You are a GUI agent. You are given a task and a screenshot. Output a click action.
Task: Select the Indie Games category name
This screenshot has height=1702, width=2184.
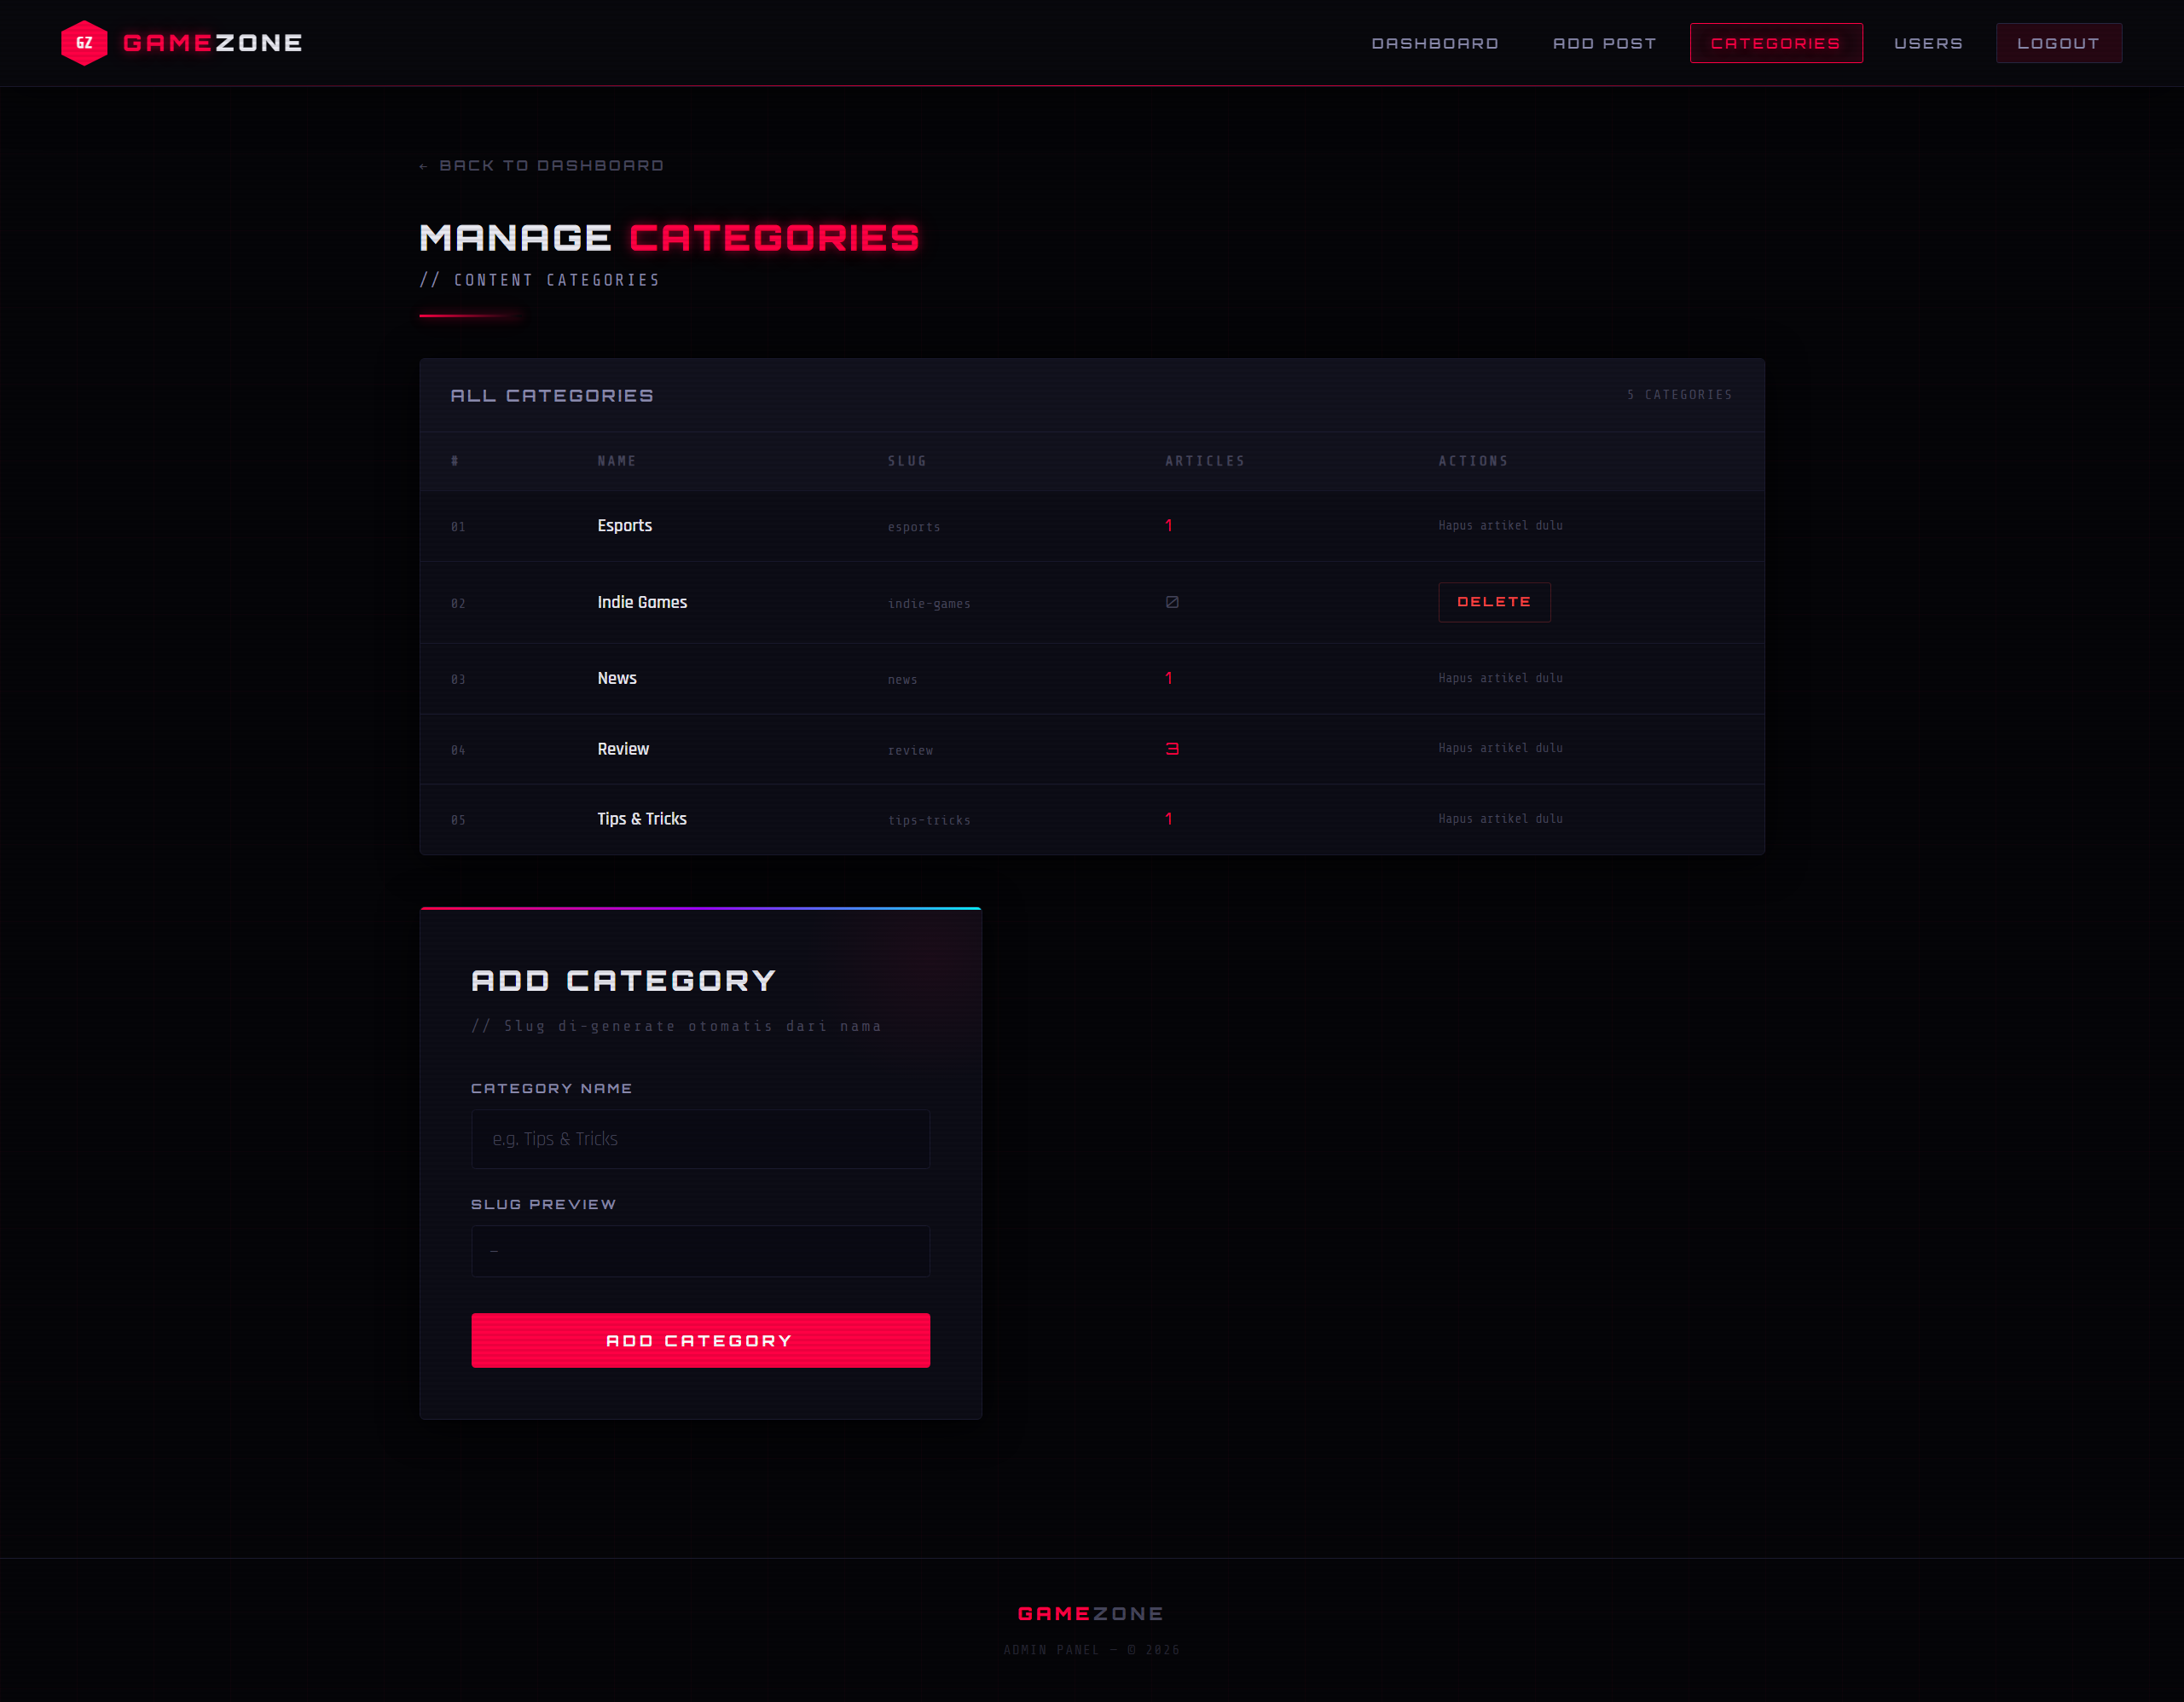click(642, 602)
